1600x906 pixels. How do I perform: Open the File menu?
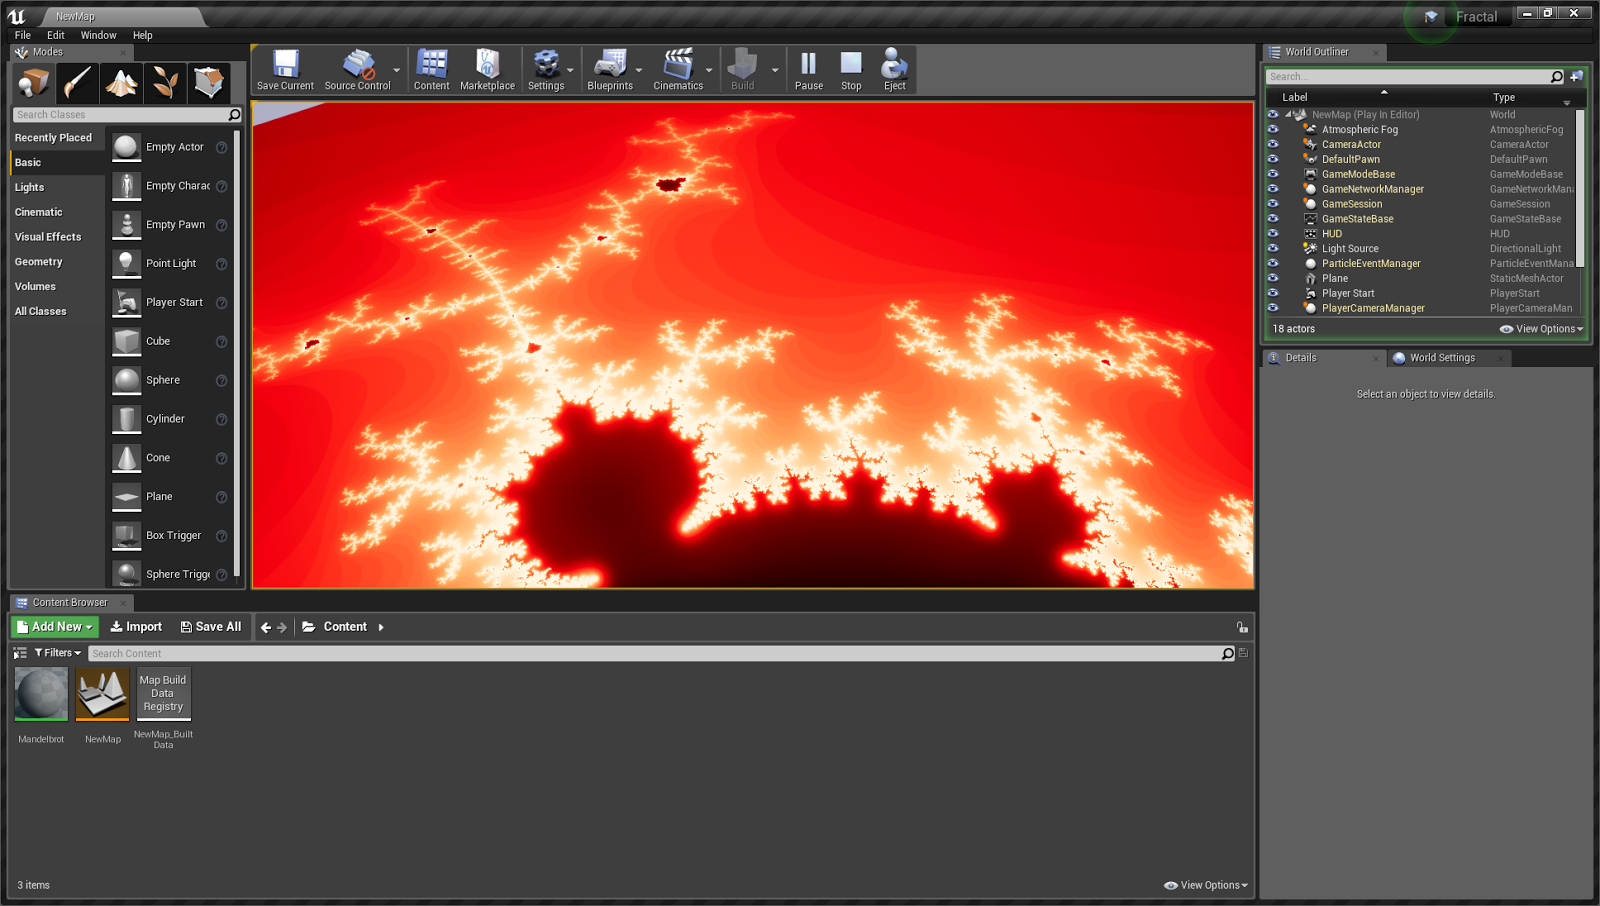(23, 35)
